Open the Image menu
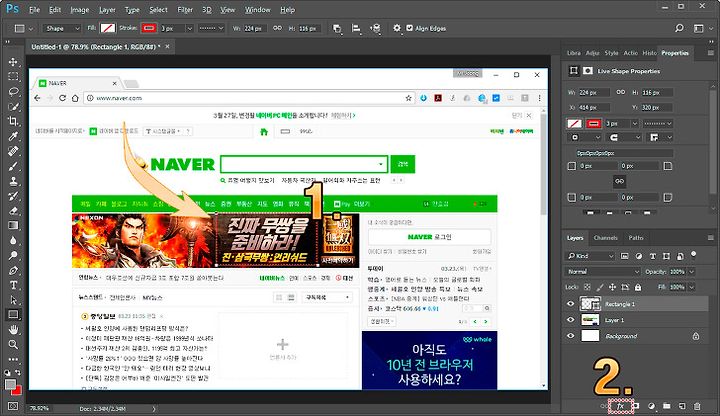 tap(79, 10)
